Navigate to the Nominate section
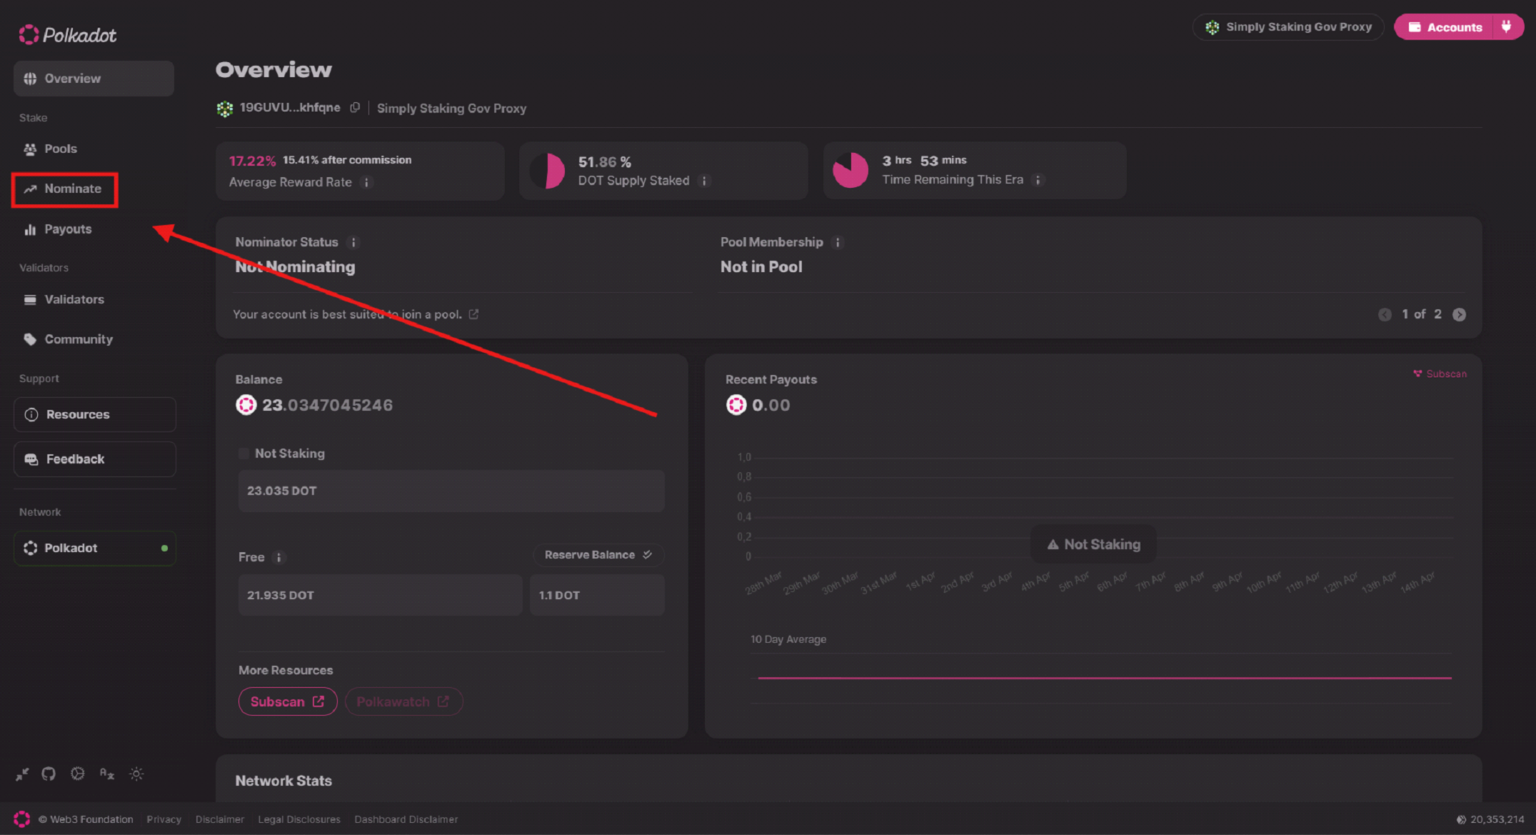The image size is (1536, 835). pos(64,188)
